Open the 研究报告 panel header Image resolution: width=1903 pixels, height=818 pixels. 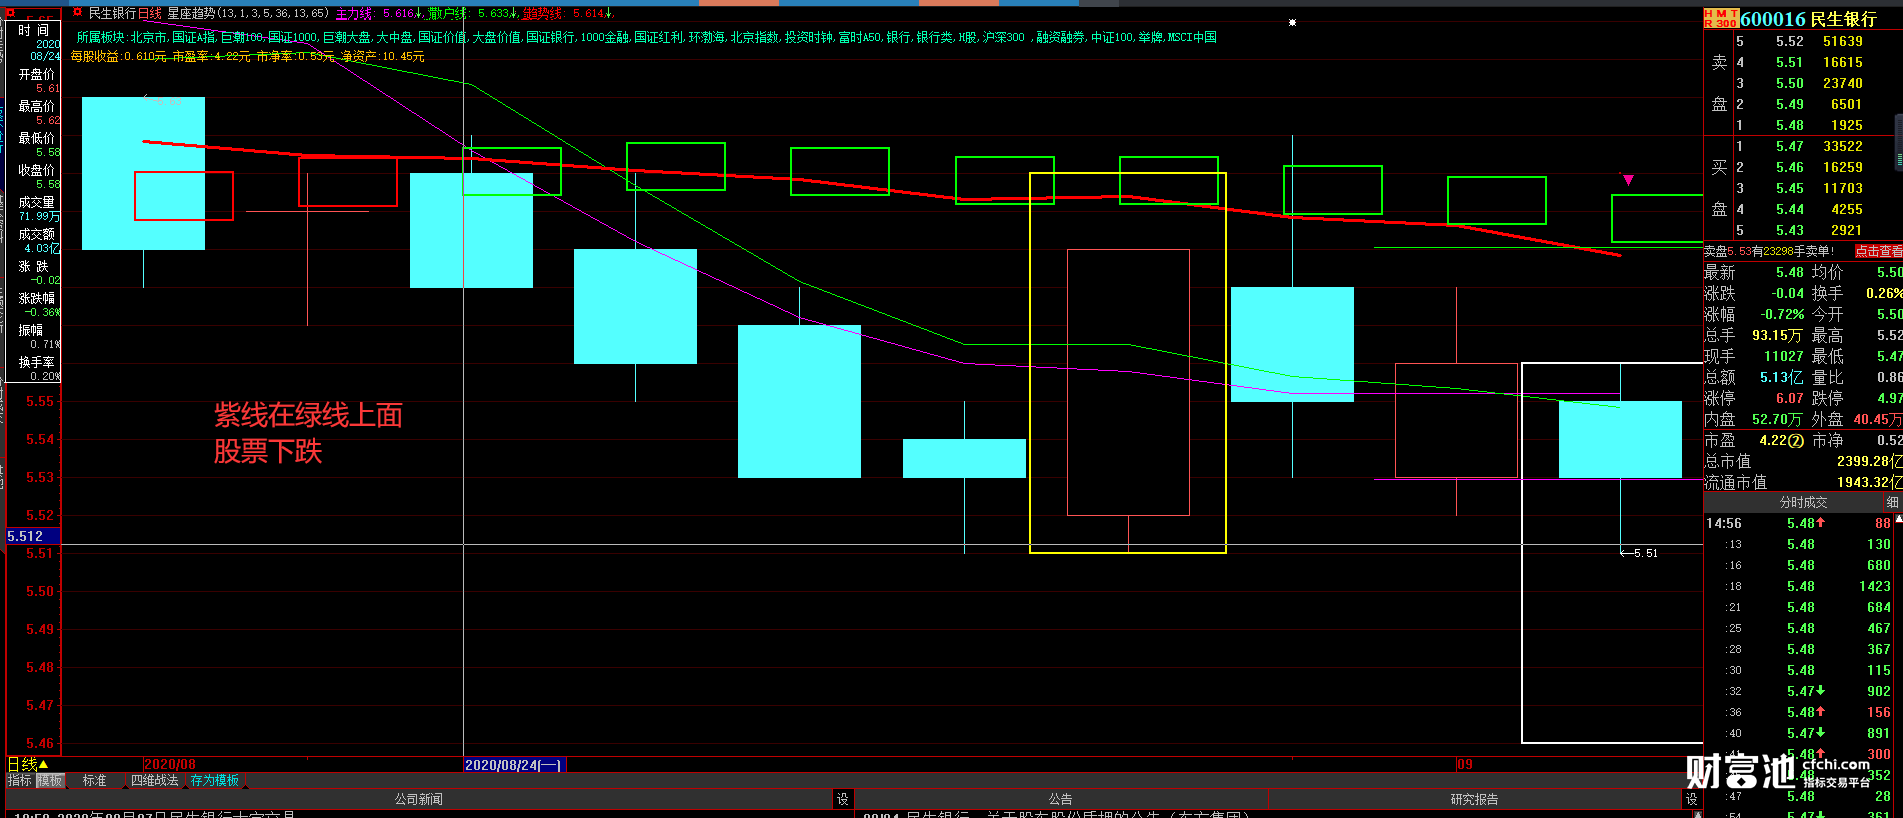coord(1474,799)
